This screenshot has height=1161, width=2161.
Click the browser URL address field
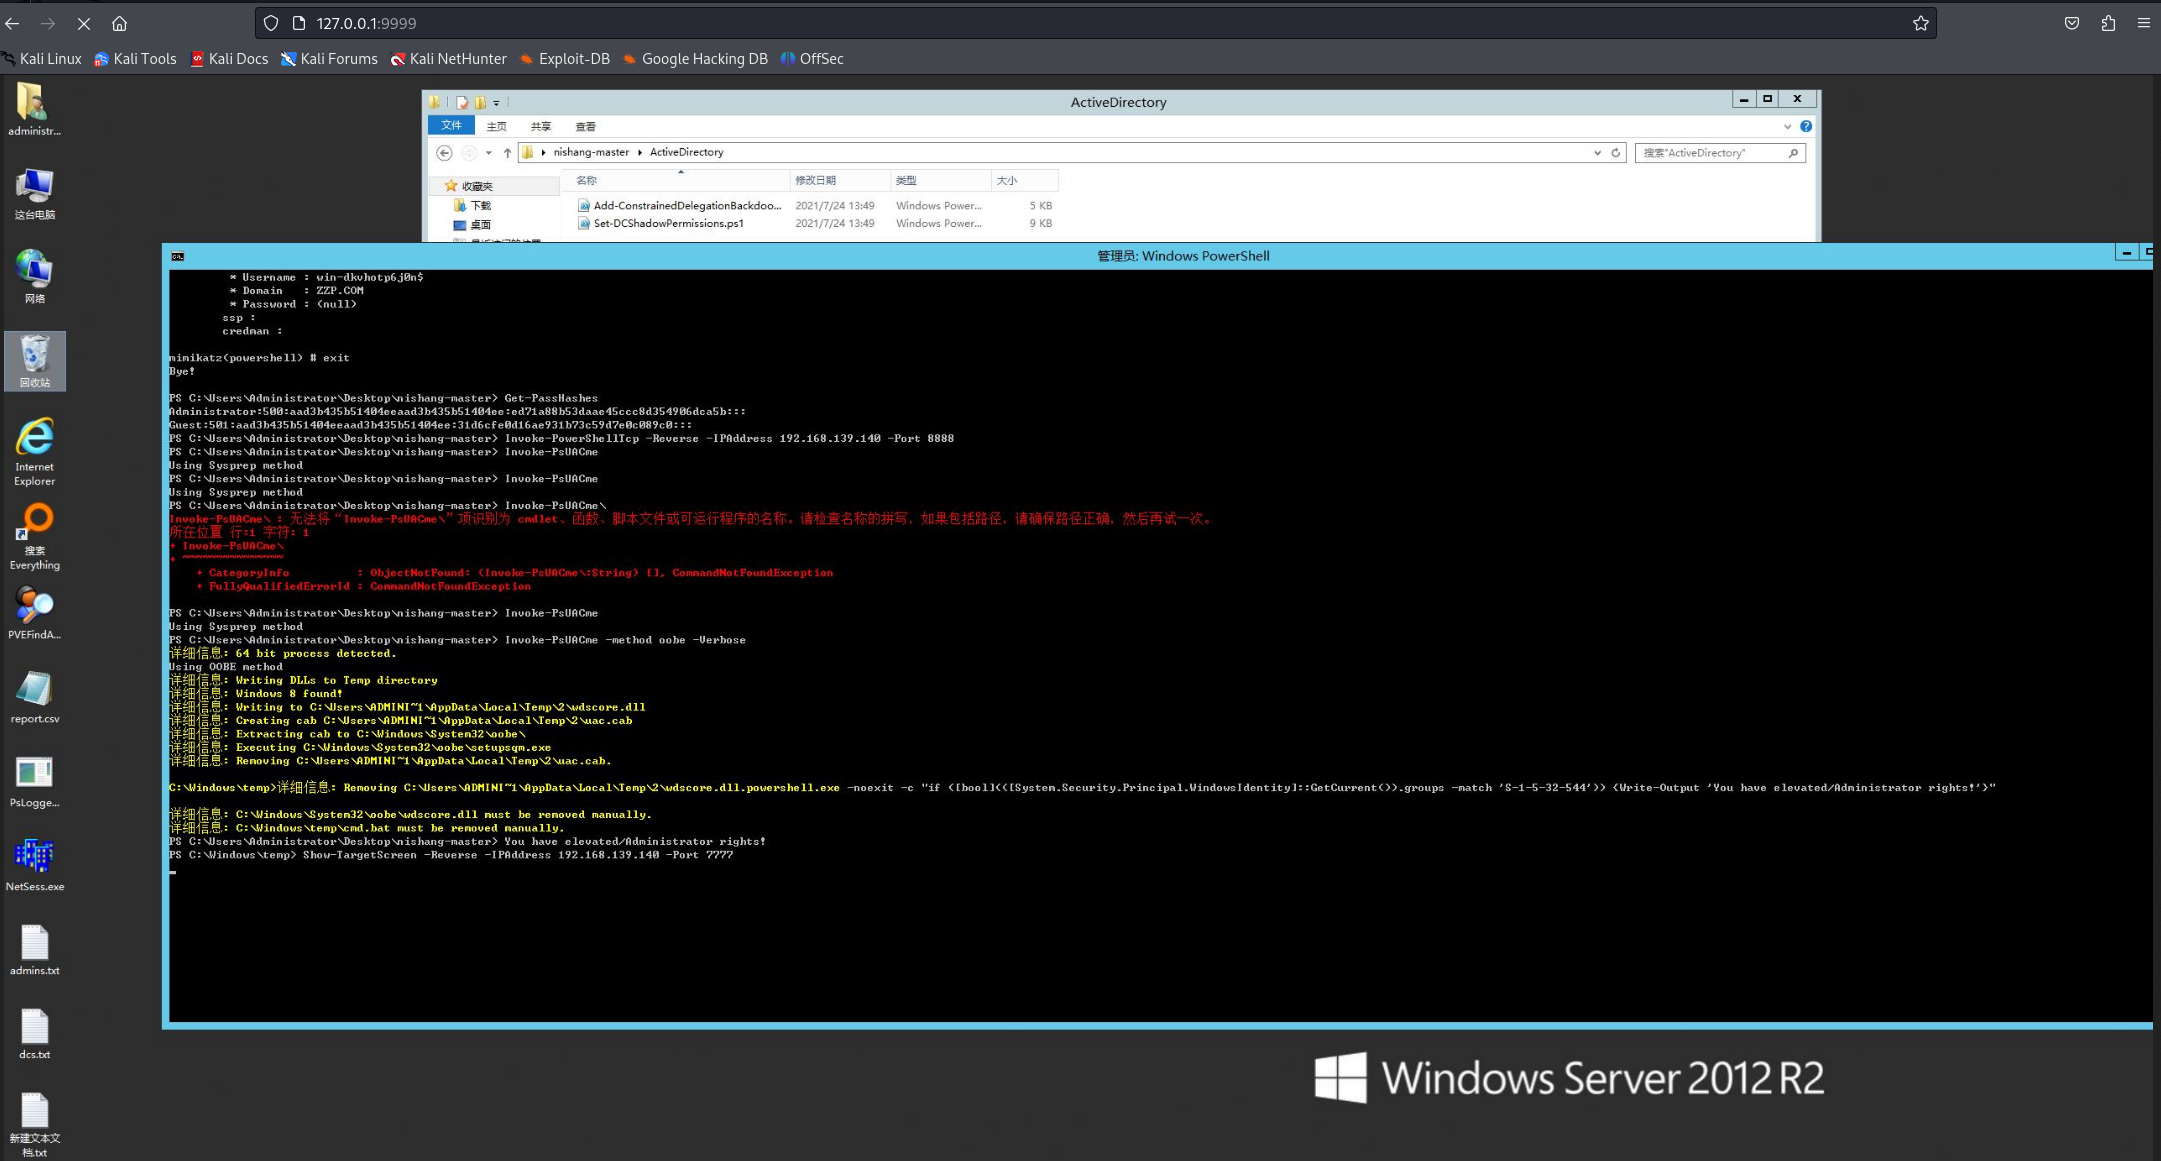coord(1095,23)
